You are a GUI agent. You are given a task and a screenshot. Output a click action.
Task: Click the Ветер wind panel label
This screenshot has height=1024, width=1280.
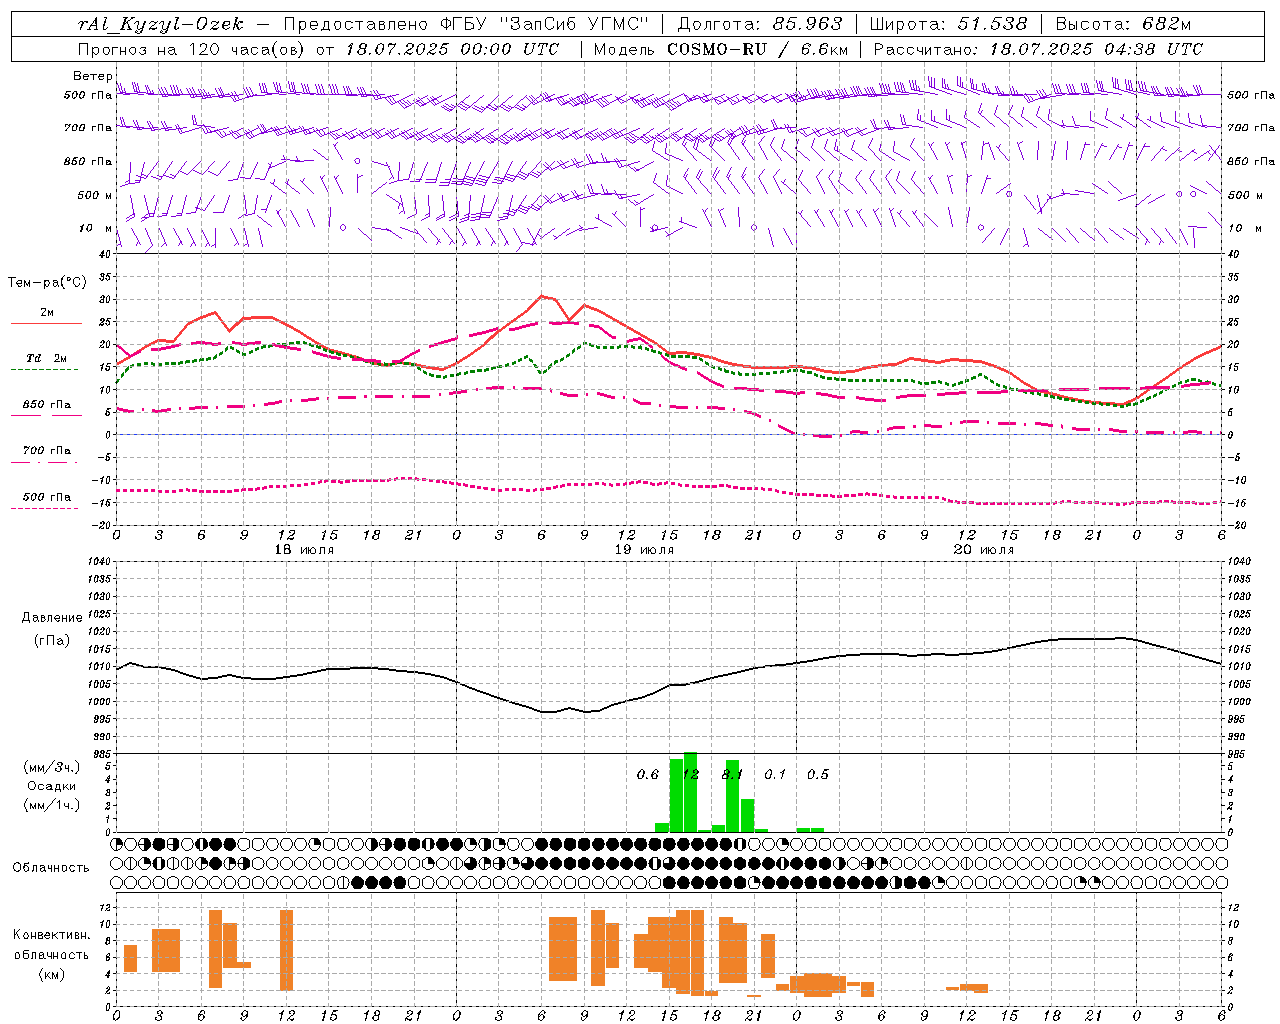coord(92,76)
